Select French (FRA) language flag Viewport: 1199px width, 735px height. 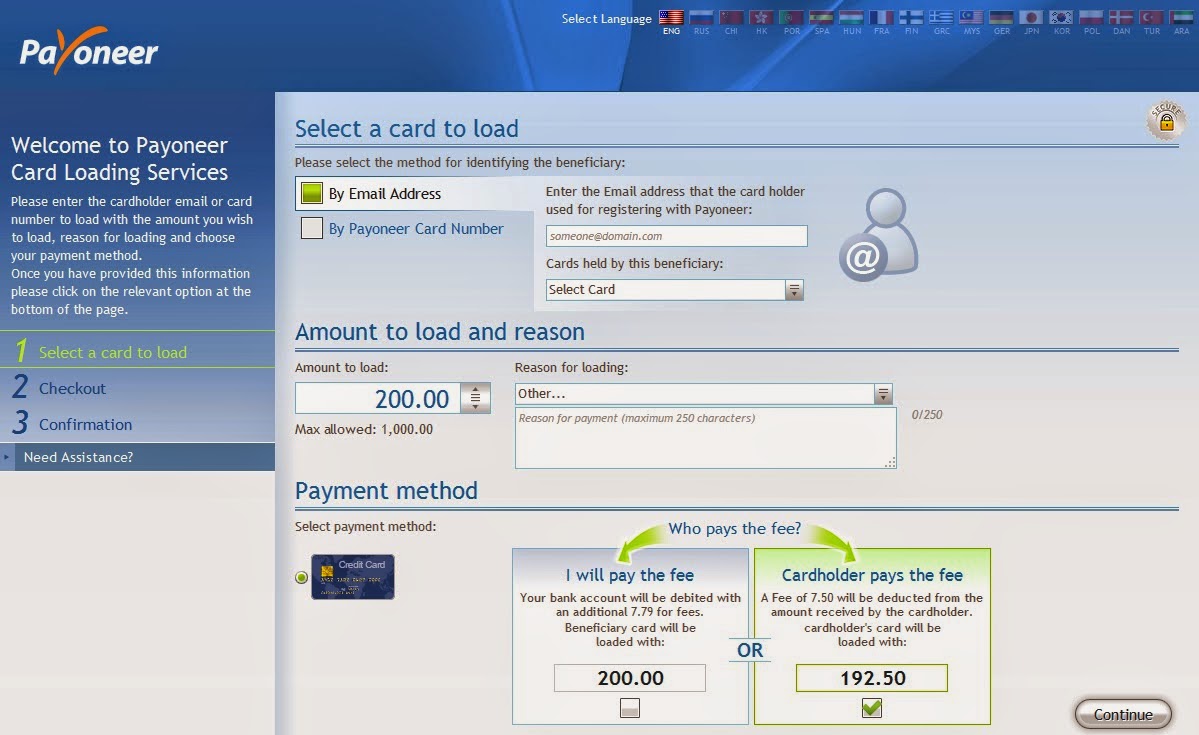point(881,18)
